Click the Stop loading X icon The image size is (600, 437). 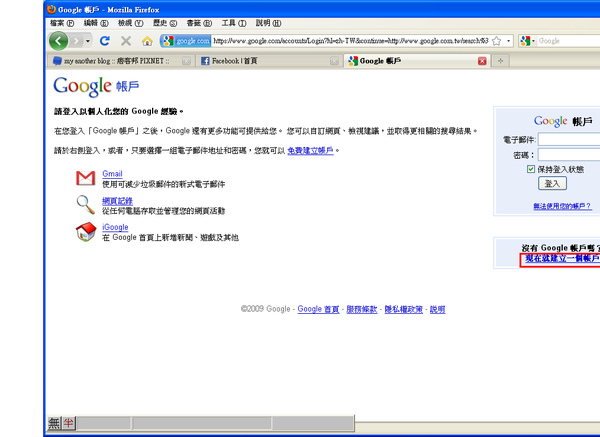126,41
